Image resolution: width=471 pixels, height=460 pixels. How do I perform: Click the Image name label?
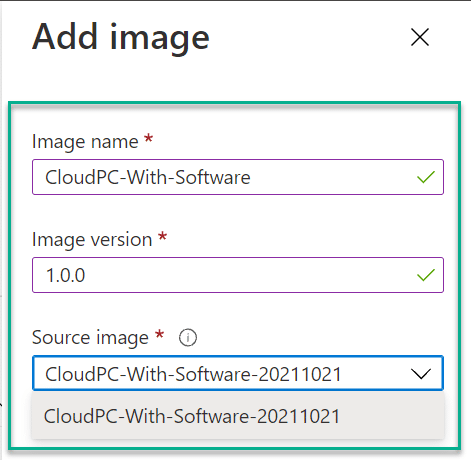tap(85, 142)
